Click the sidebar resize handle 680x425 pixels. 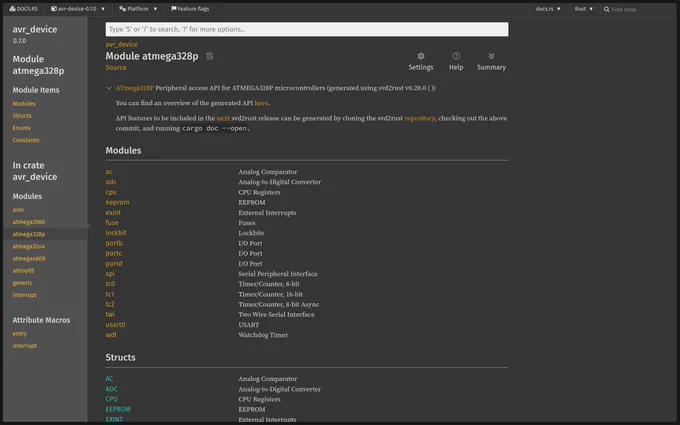pyautogui.click(x=89, y=226)
